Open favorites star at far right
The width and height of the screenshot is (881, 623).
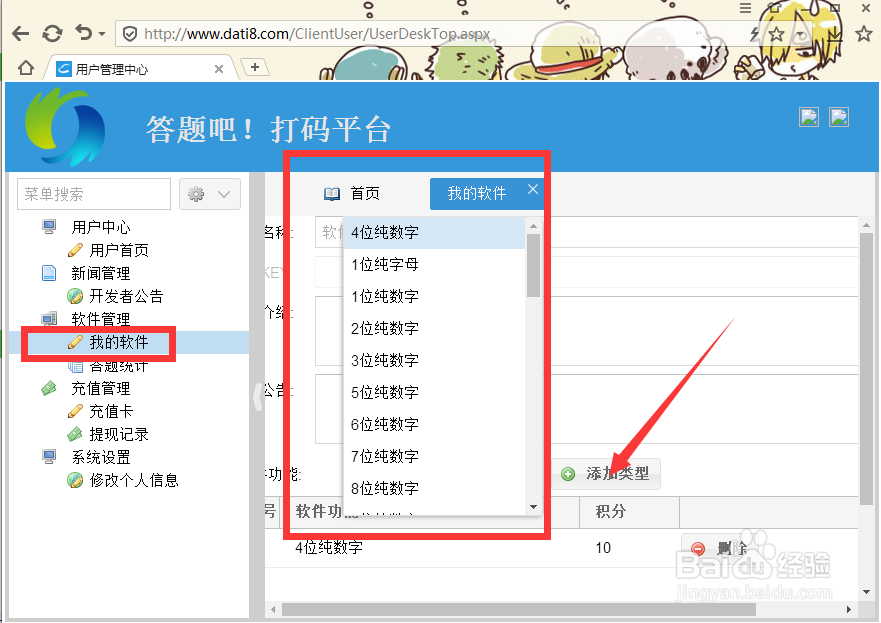[x=864, y=34]
